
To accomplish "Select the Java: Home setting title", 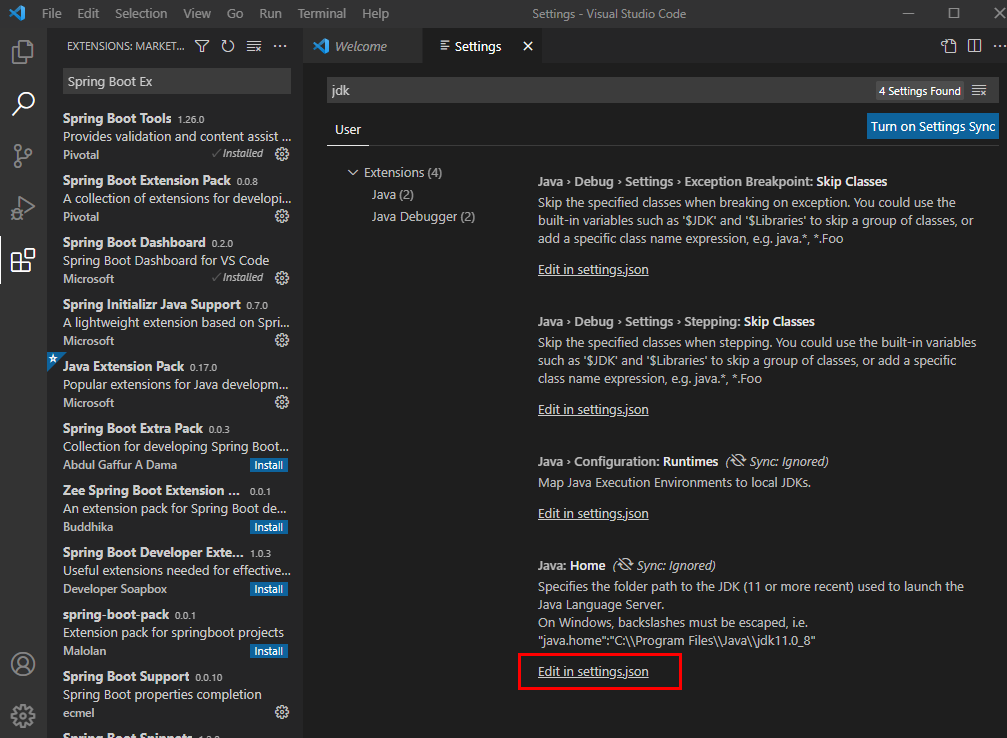I will 572,566.
